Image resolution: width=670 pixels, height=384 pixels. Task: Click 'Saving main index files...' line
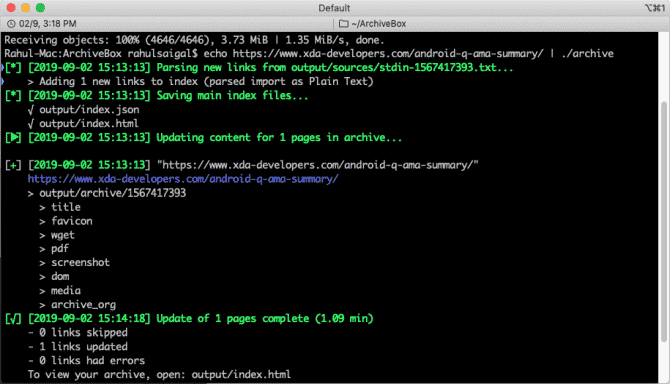coord(156,96)
